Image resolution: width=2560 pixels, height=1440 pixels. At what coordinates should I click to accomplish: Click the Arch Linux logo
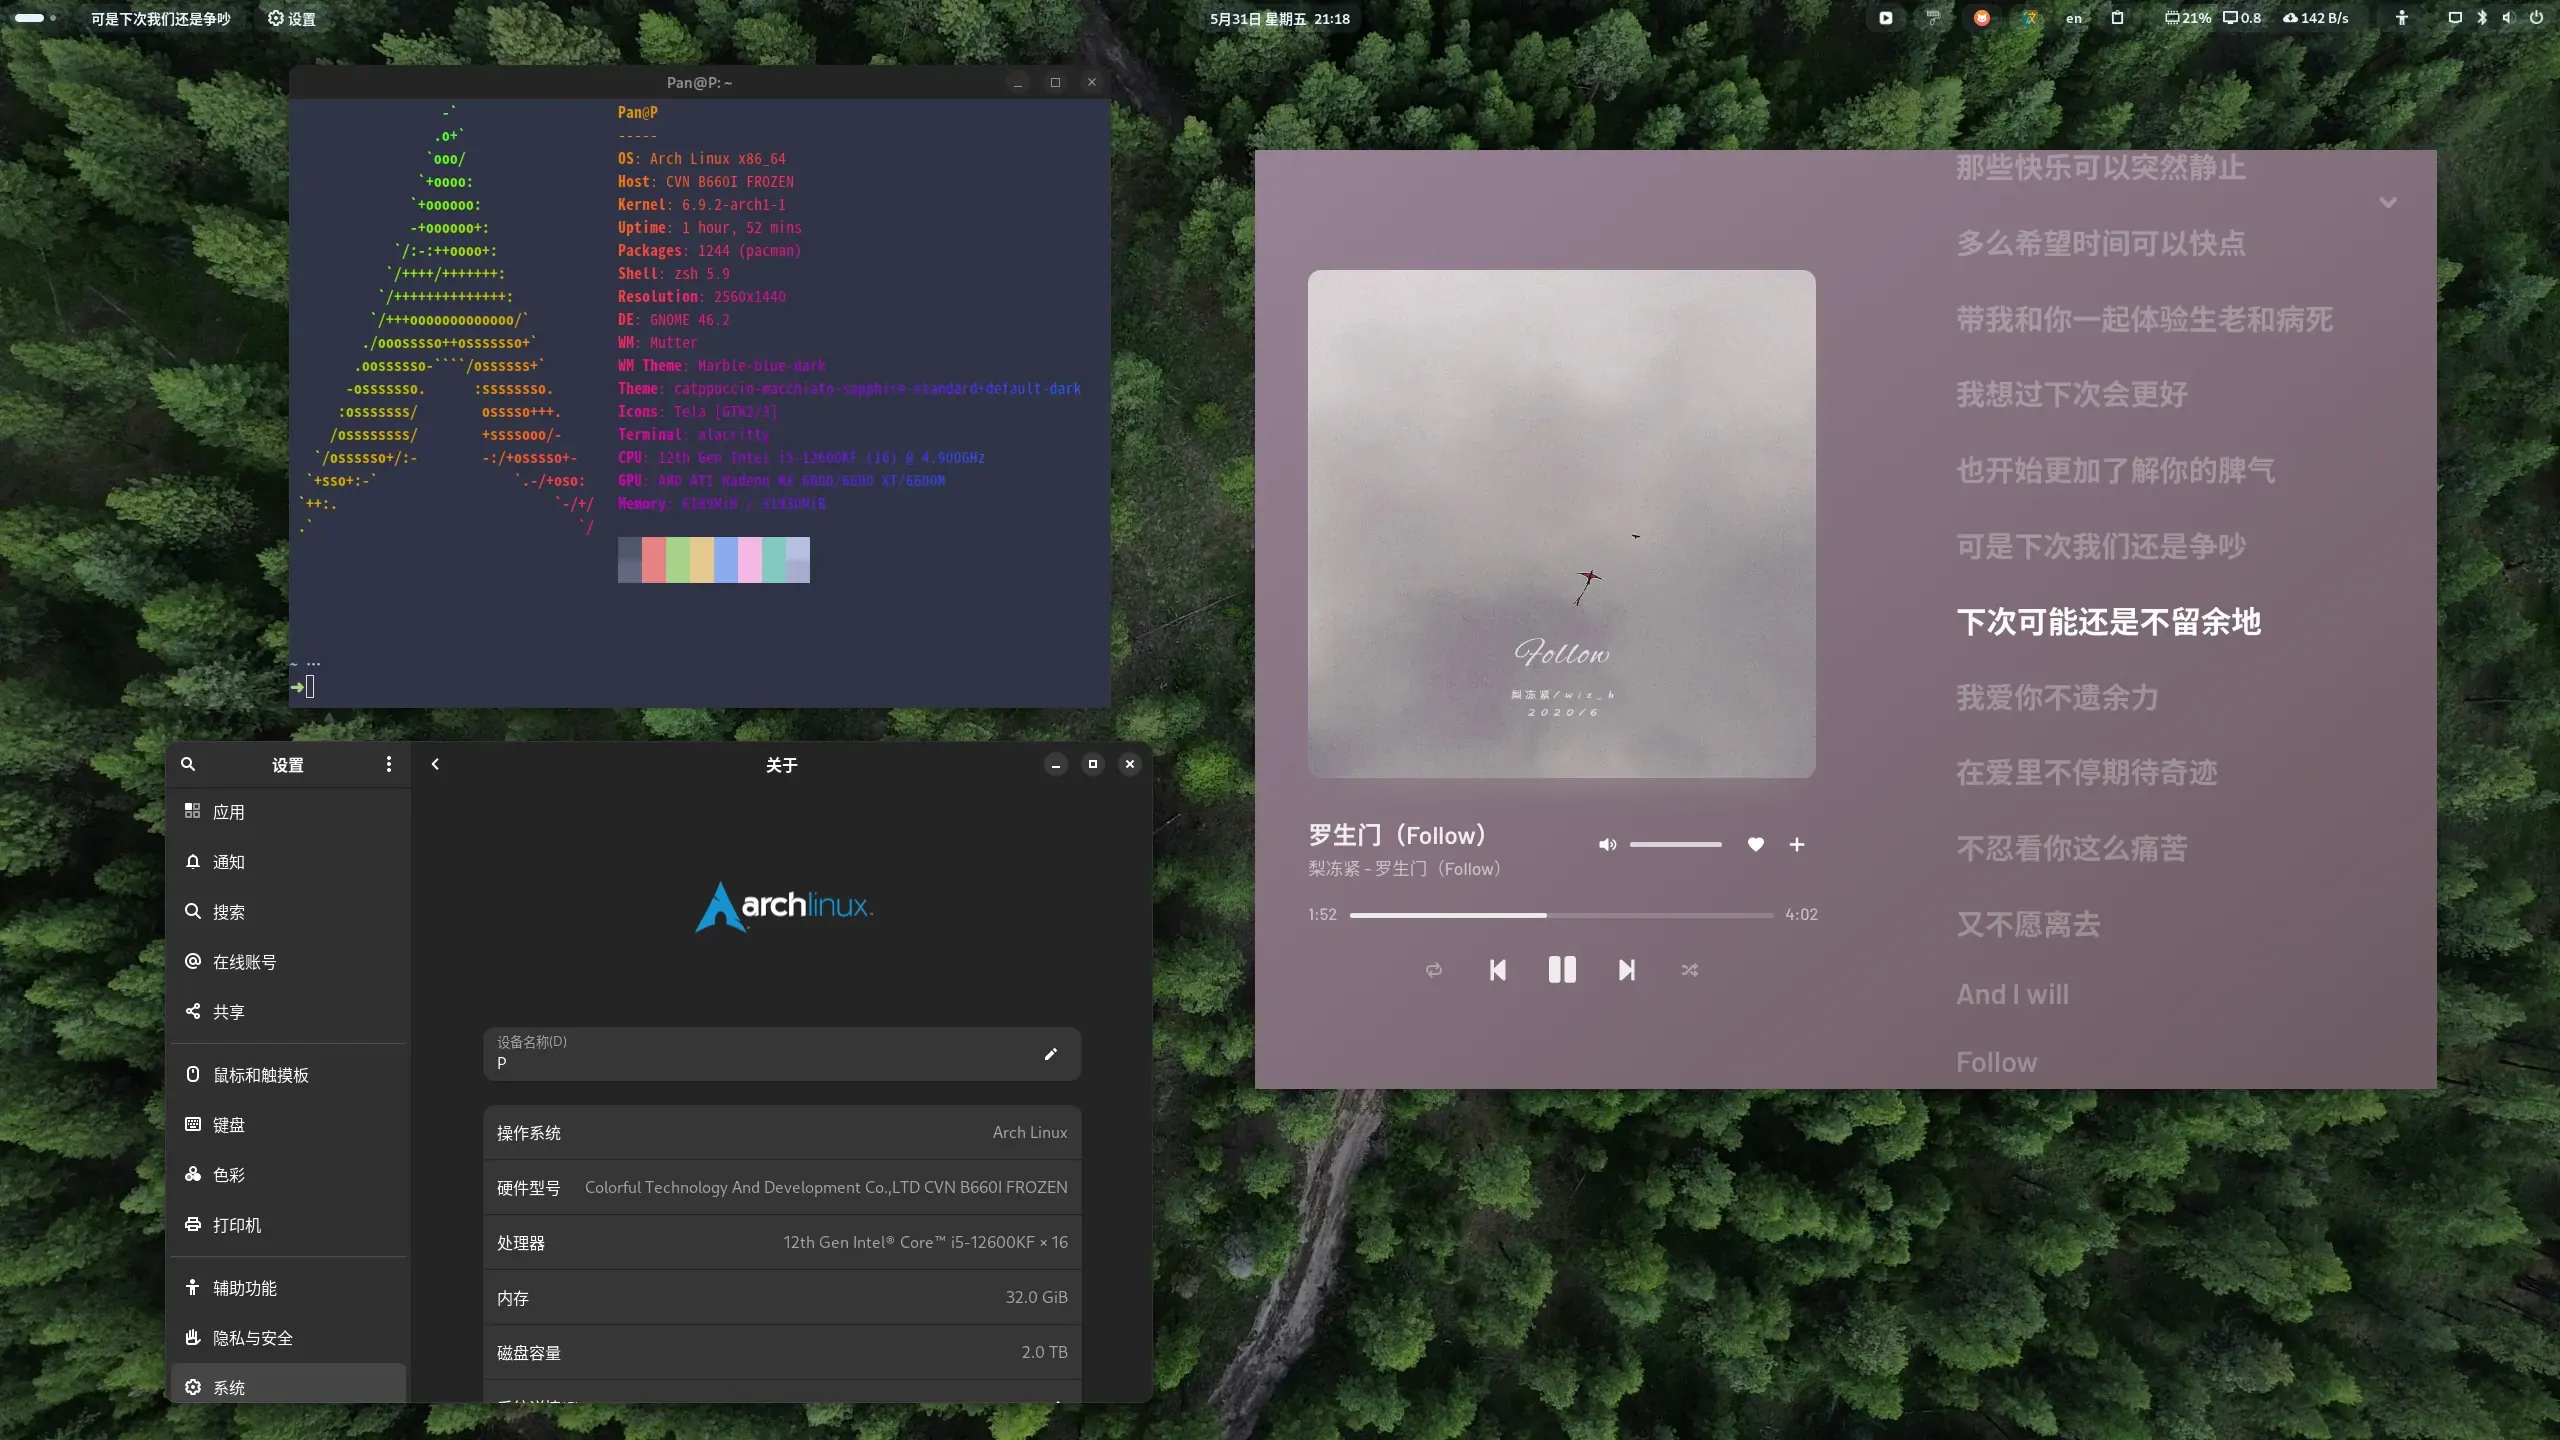(x=783, y=905)
